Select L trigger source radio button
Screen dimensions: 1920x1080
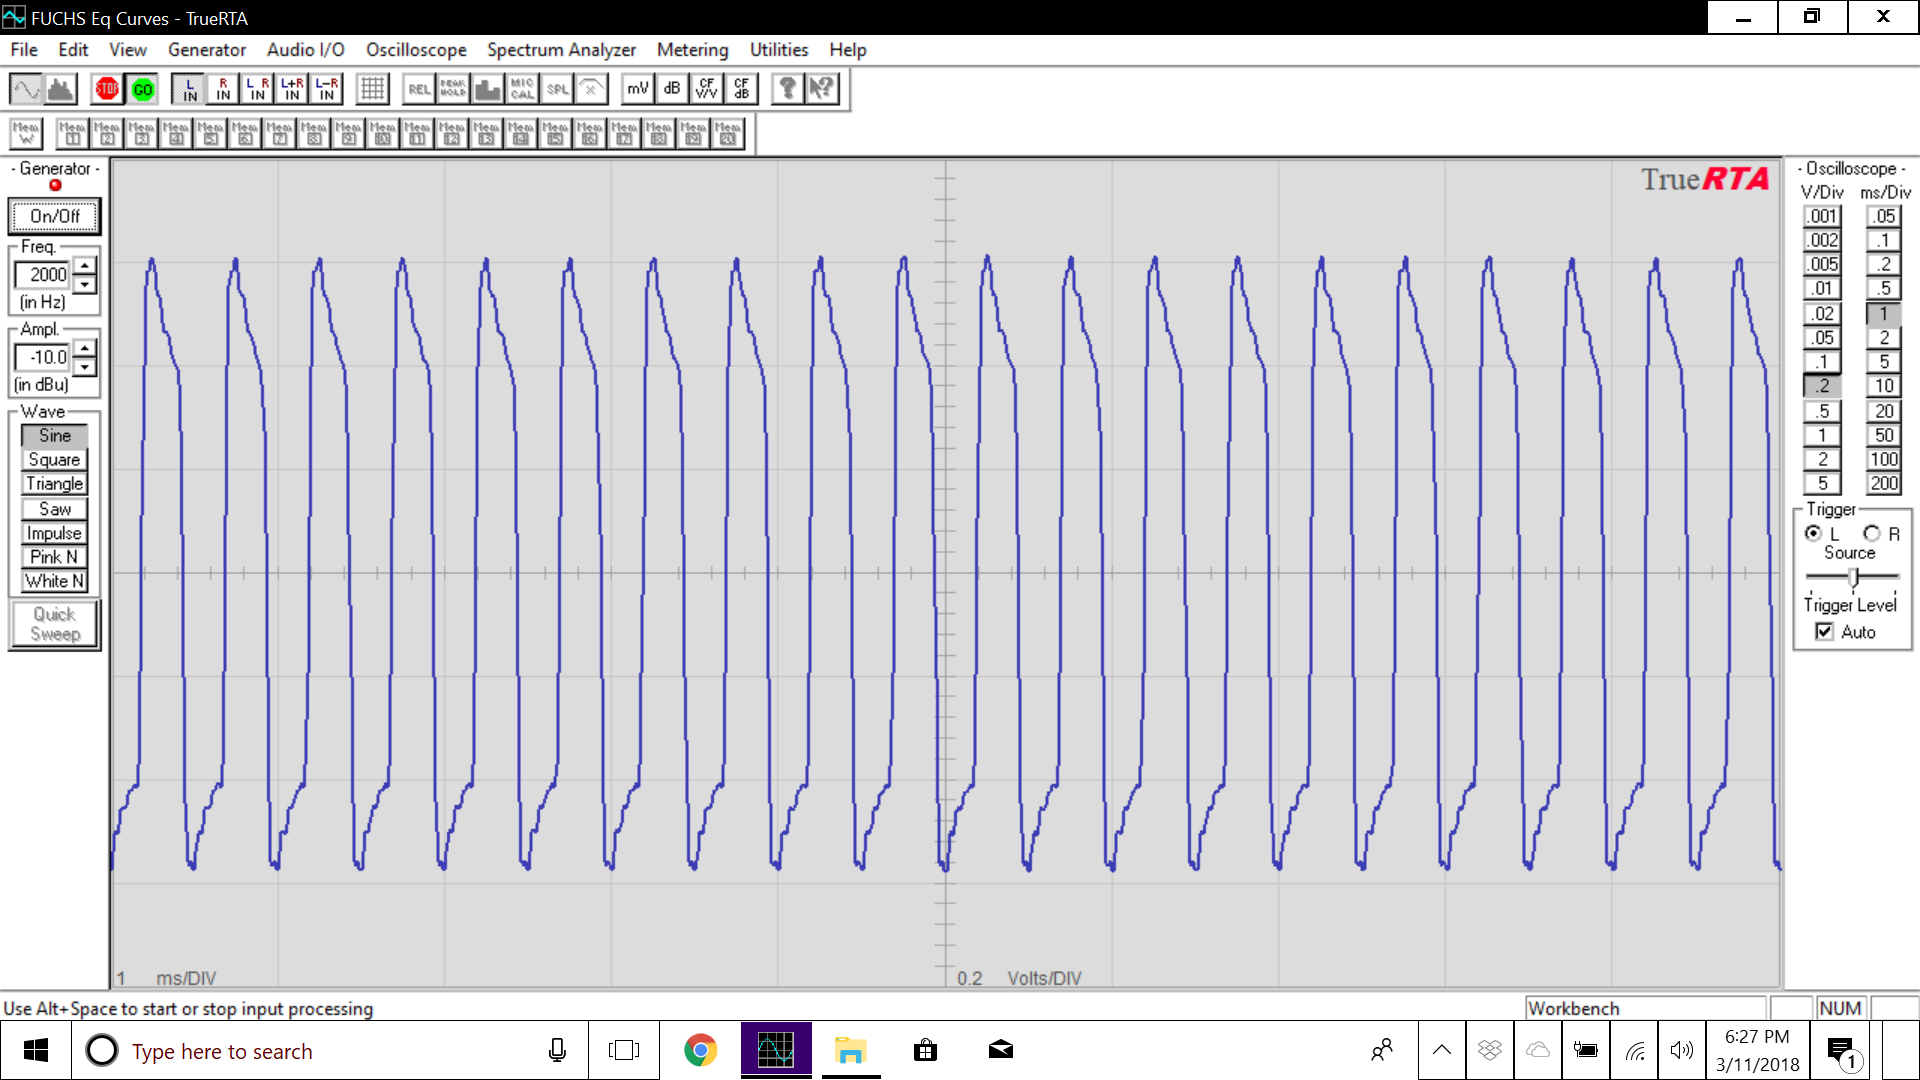[x=1813, y=534]
